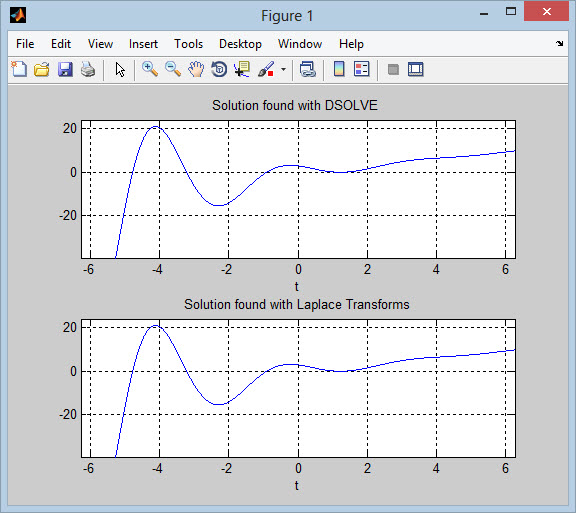
Task: Enable the Pan hand tool
Action: [196, 69]
